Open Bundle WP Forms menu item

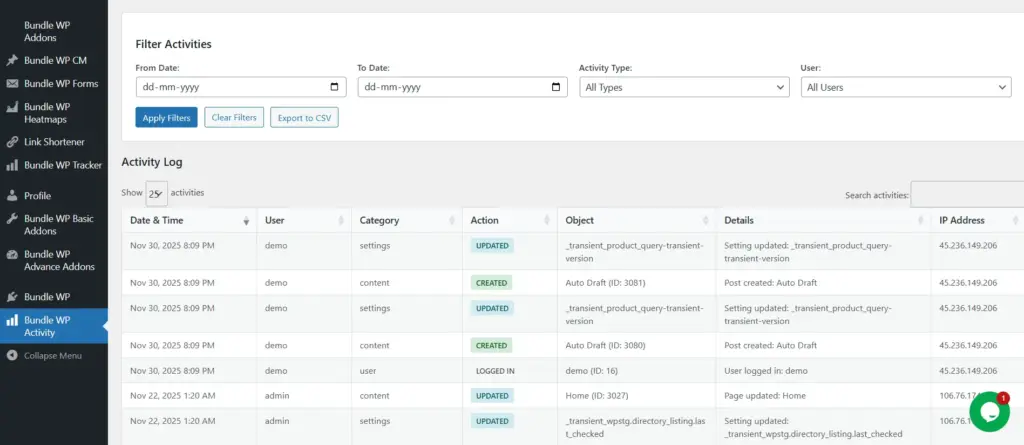tap(54, 84)
